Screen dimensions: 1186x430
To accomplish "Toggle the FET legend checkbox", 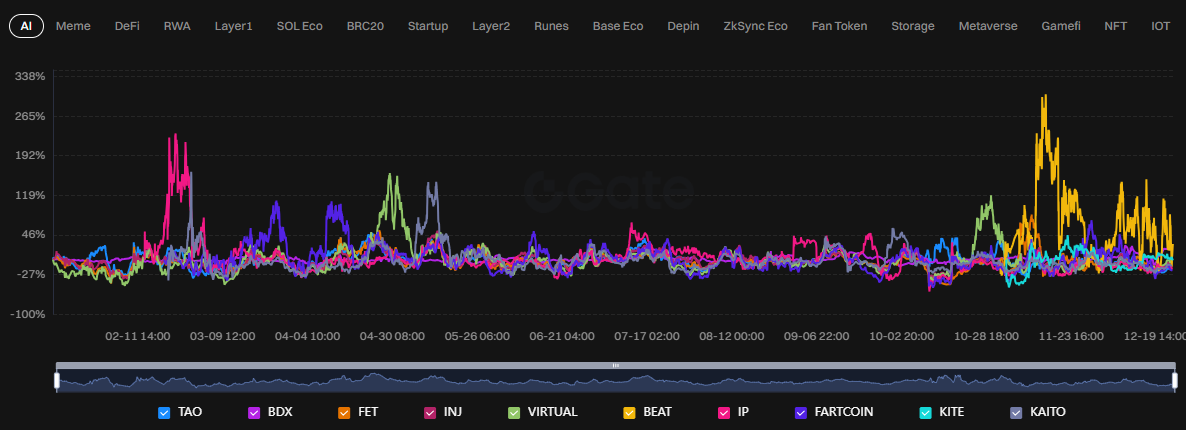I will tap(344, 412).
